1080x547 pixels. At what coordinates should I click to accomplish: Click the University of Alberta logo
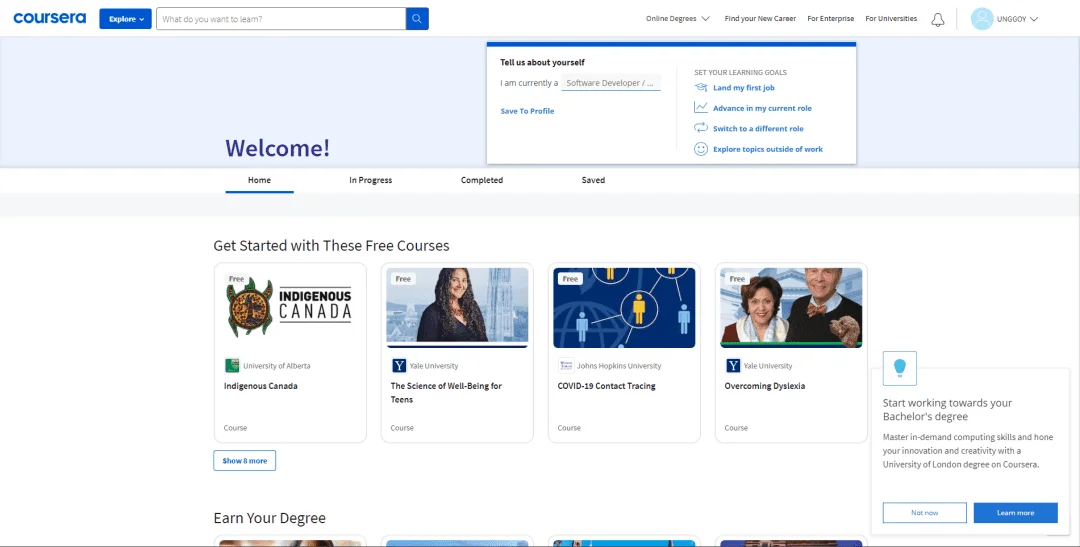[x=232, y=366]
